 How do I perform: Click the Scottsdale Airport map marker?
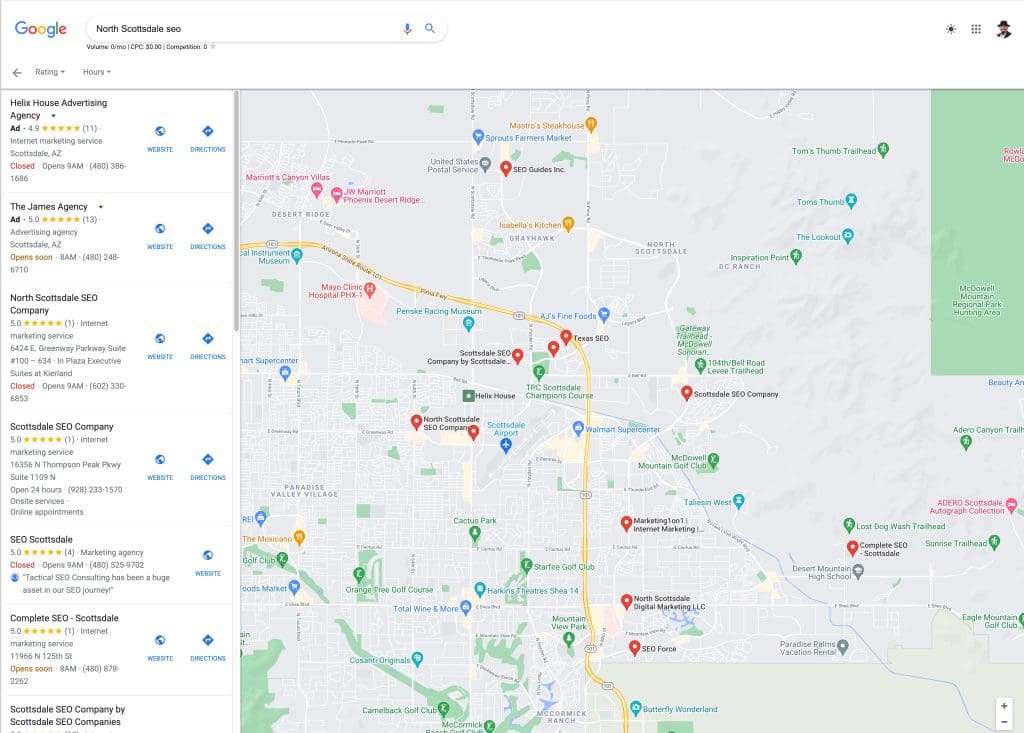tap(505, 445)
